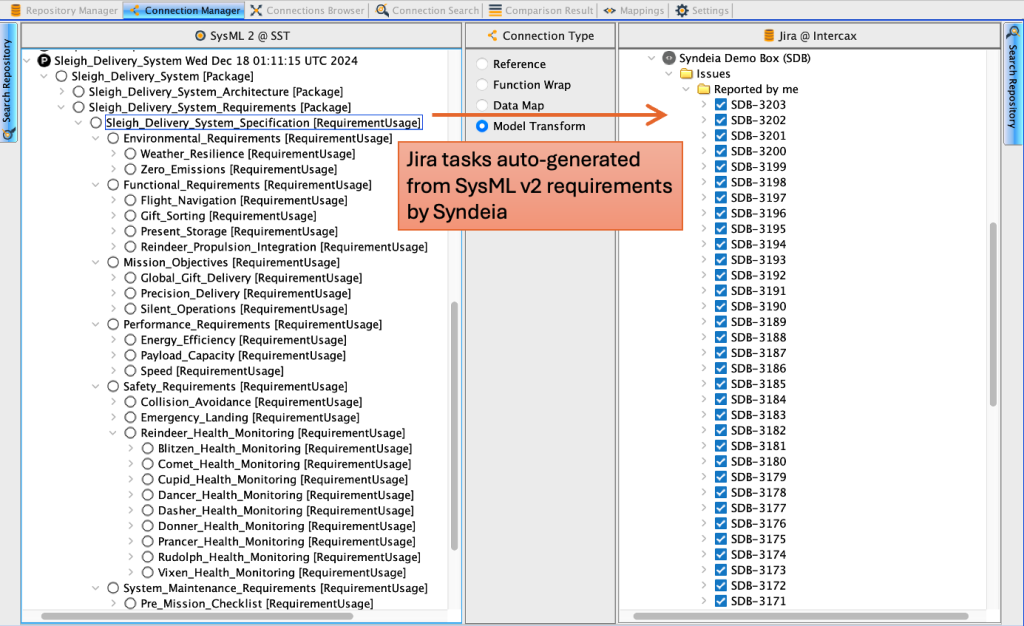The width and height of the screenshot is (1024, 626).
Task: Click the Issues folder icon
Action: (686, 74)
